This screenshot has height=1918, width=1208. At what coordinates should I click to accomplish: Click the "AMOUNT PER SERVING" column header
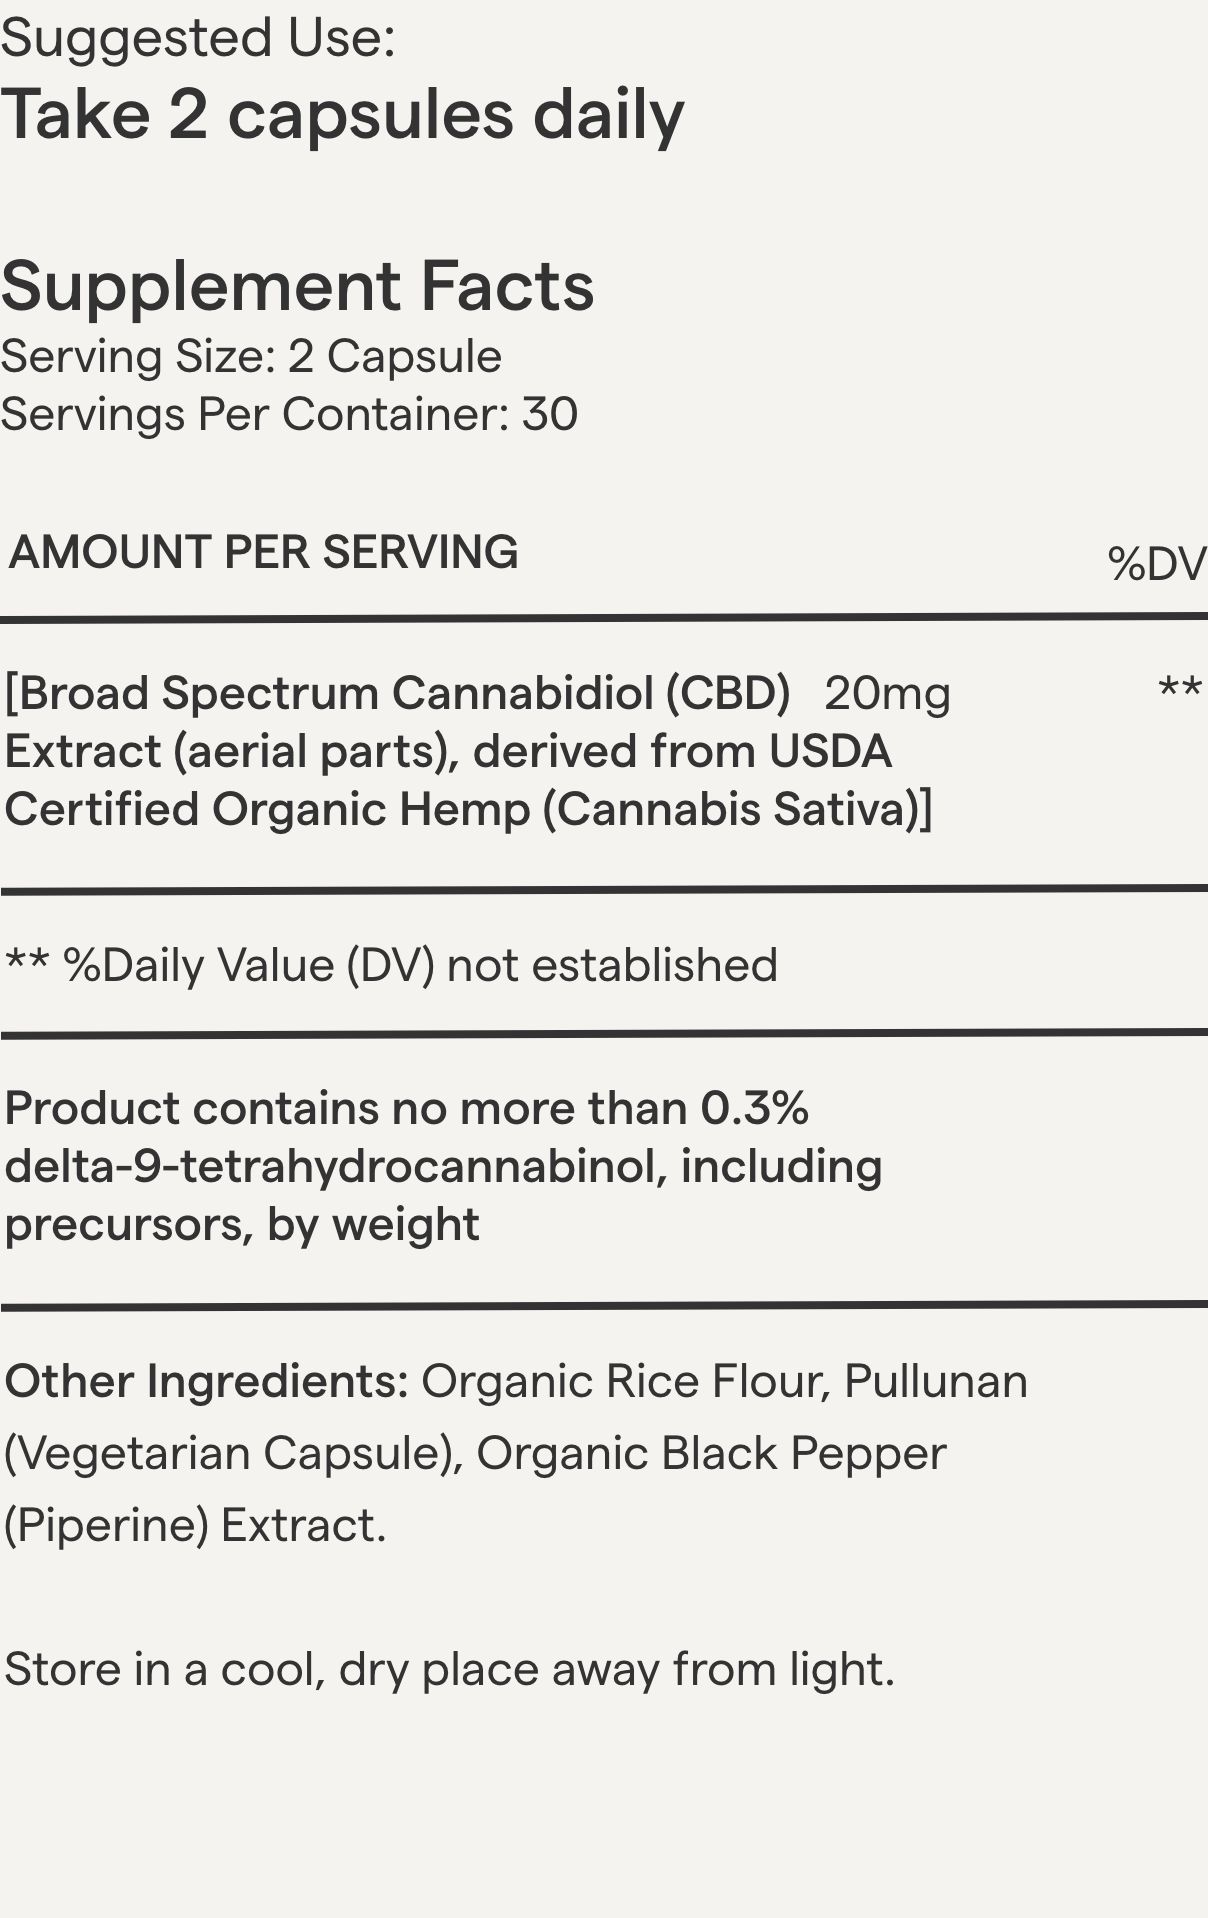[263, 553]
